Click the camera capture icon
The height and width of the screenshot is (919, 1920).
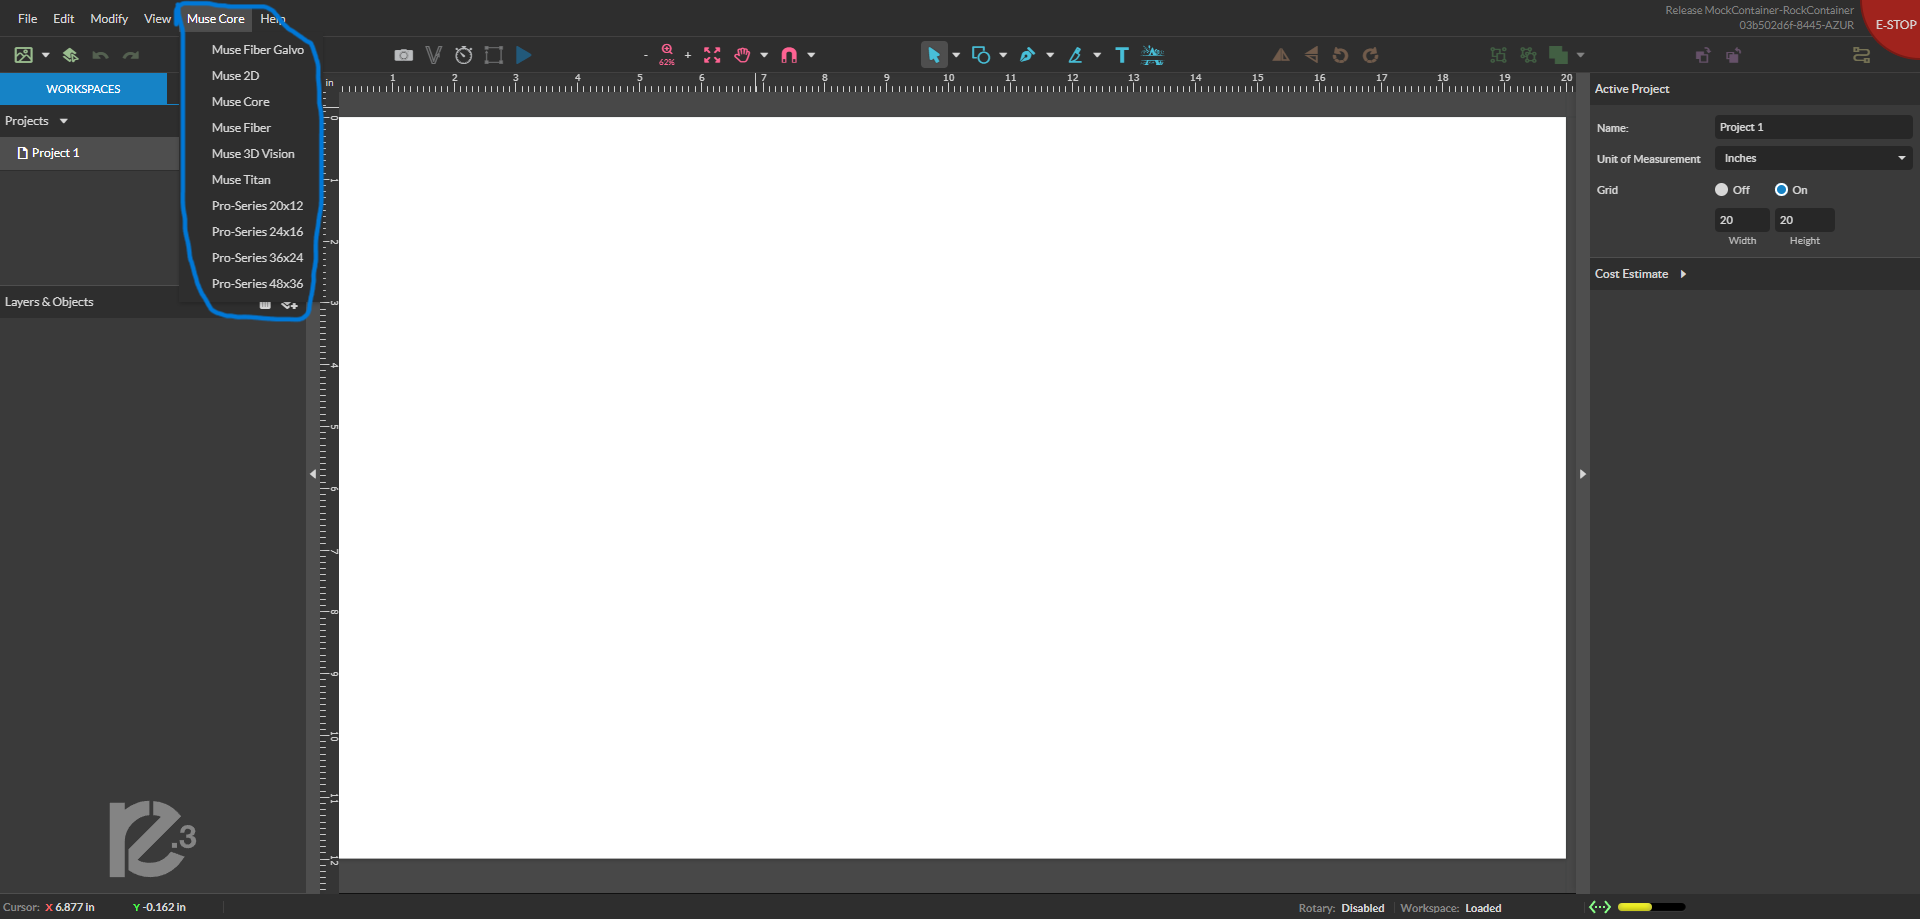404,55
